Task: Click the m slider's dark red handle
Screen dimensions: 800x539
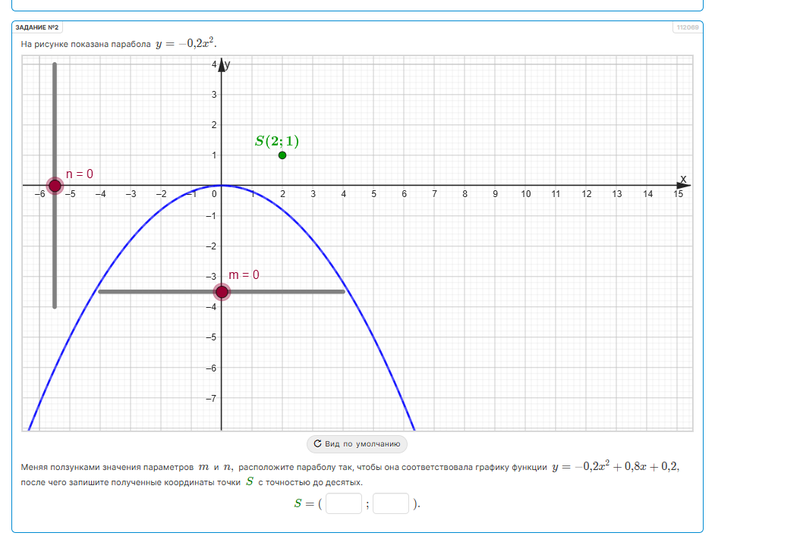Action: [222, 292]
